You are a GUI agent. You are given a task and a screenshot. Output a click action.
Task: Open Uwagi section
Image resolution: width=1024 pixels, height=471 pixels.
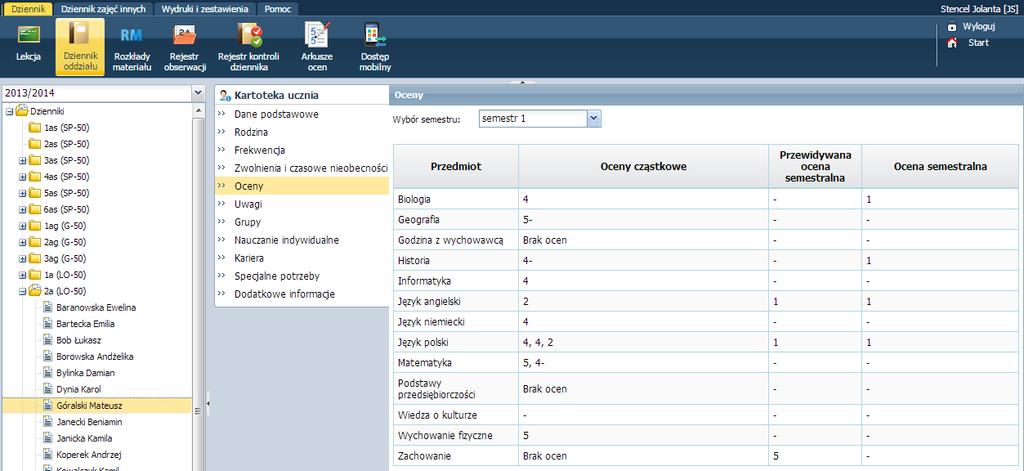pos(248,204)
